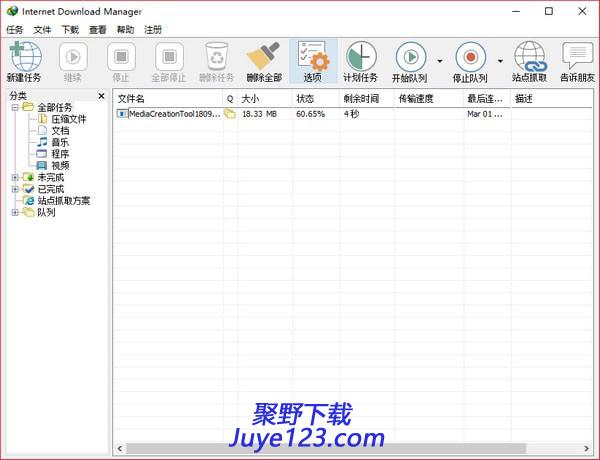Open the arrow dropdown next to 停止队列
The height and width of the screenshot is (460, 600).
(500, 61)
